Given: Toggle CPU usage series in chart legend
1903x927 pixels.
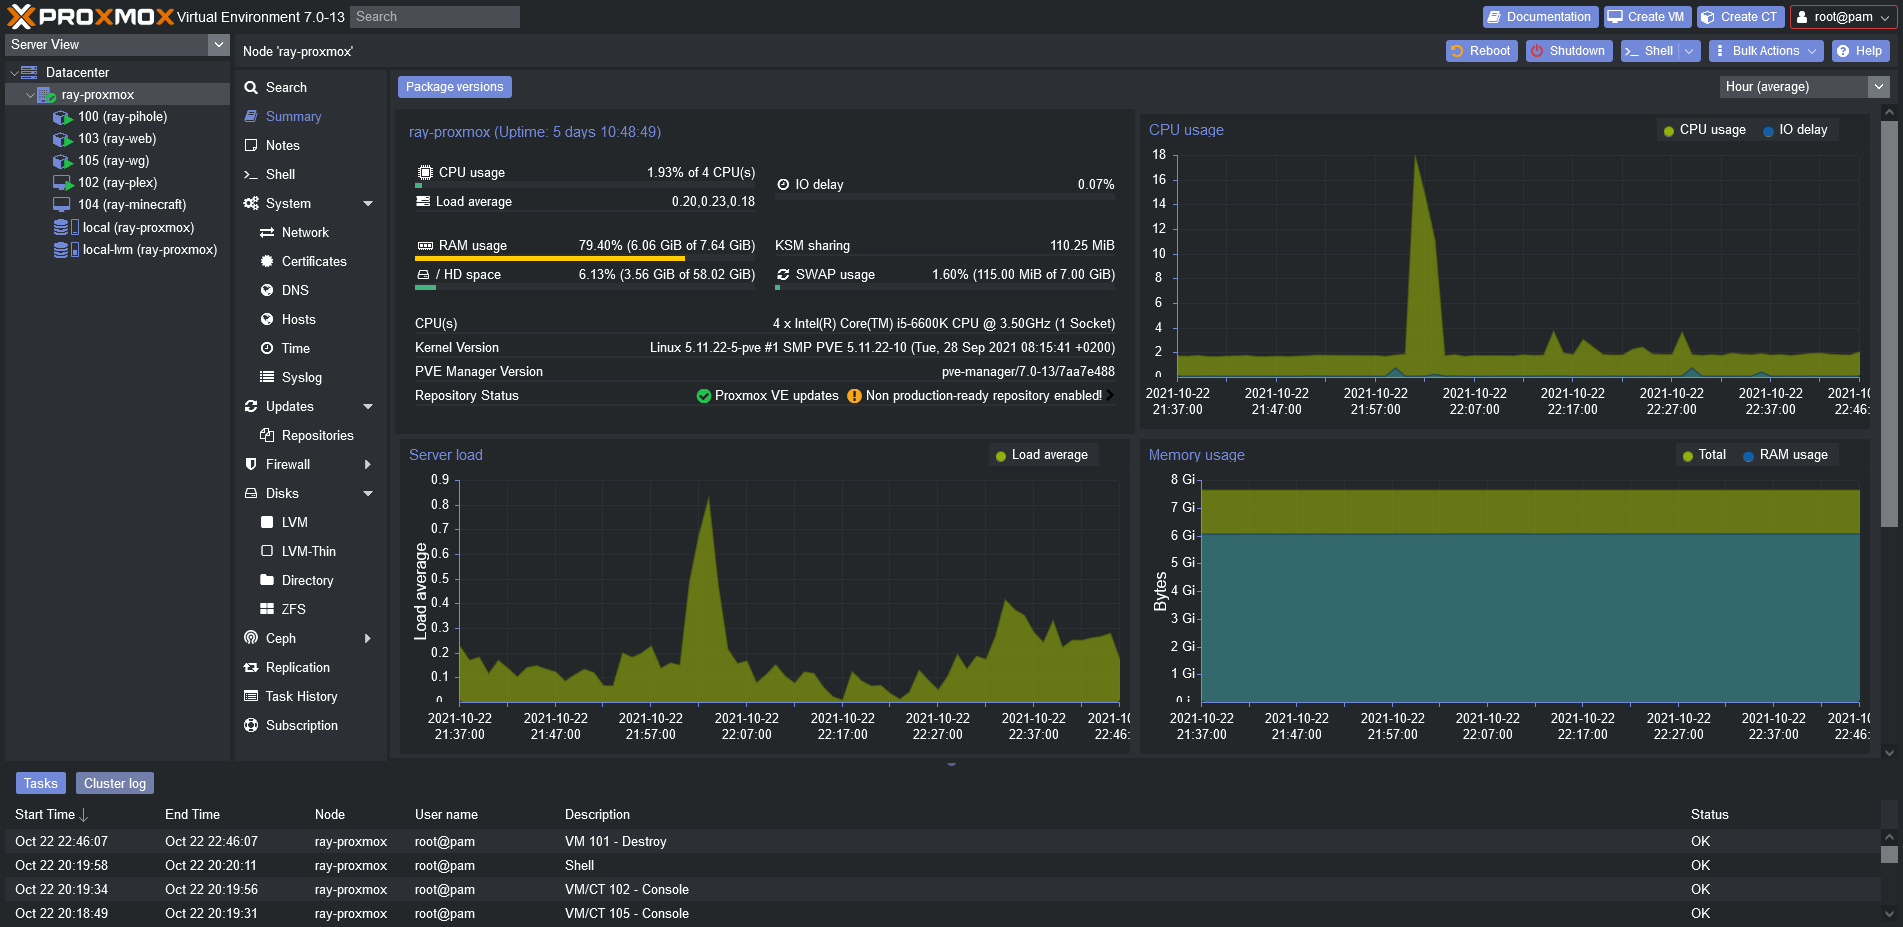Looking at the screenshot, I should coord(1704,130).
